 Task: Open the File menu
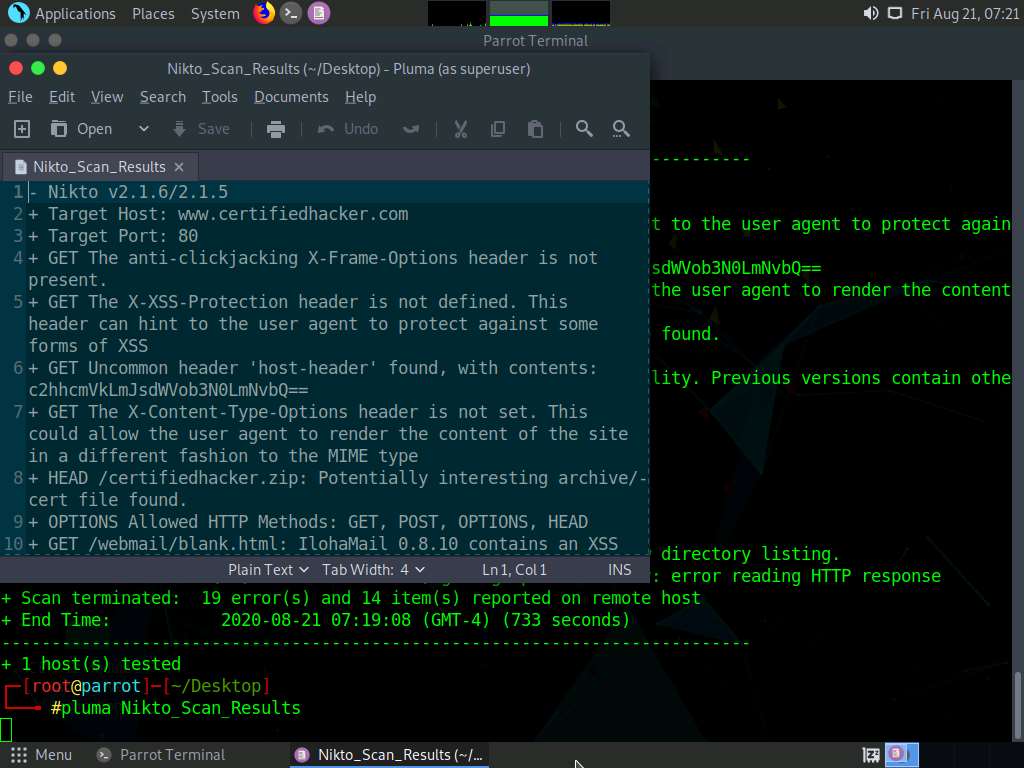(x=20, y=97)
